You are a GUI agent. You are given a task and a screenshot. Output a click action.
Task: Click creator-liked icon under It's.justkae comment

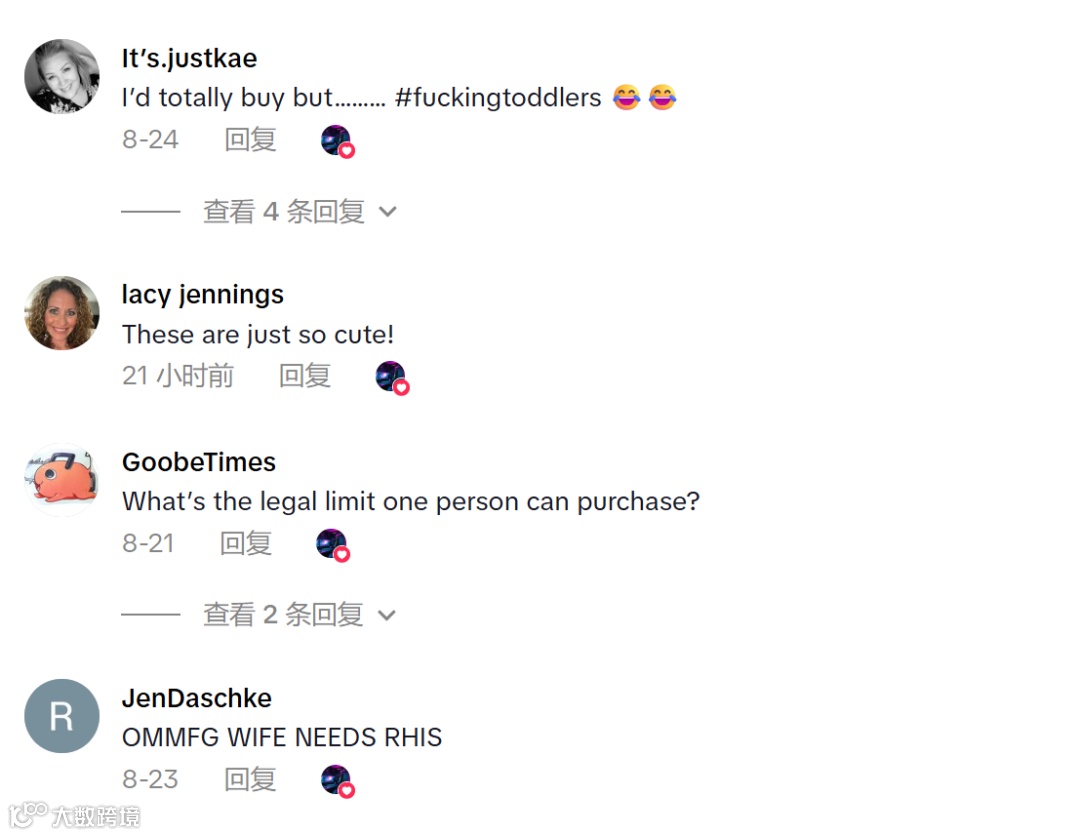pos(338,142)
